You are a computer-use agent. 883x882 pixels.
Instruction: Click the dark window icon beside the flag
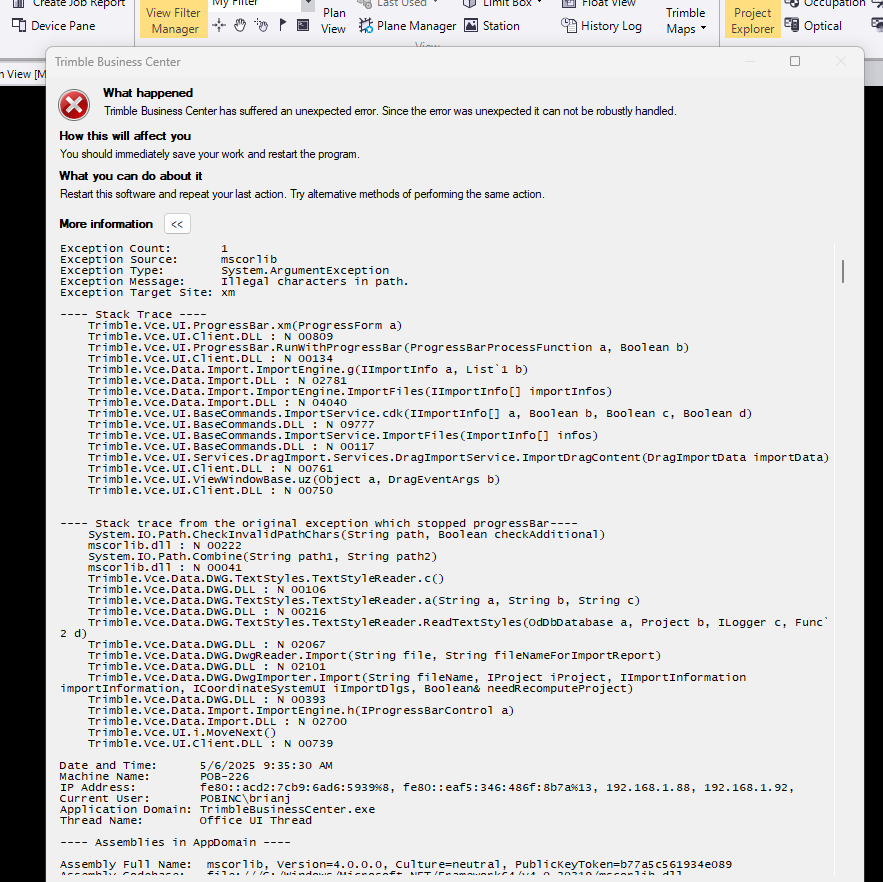click(x=303, y=25)
